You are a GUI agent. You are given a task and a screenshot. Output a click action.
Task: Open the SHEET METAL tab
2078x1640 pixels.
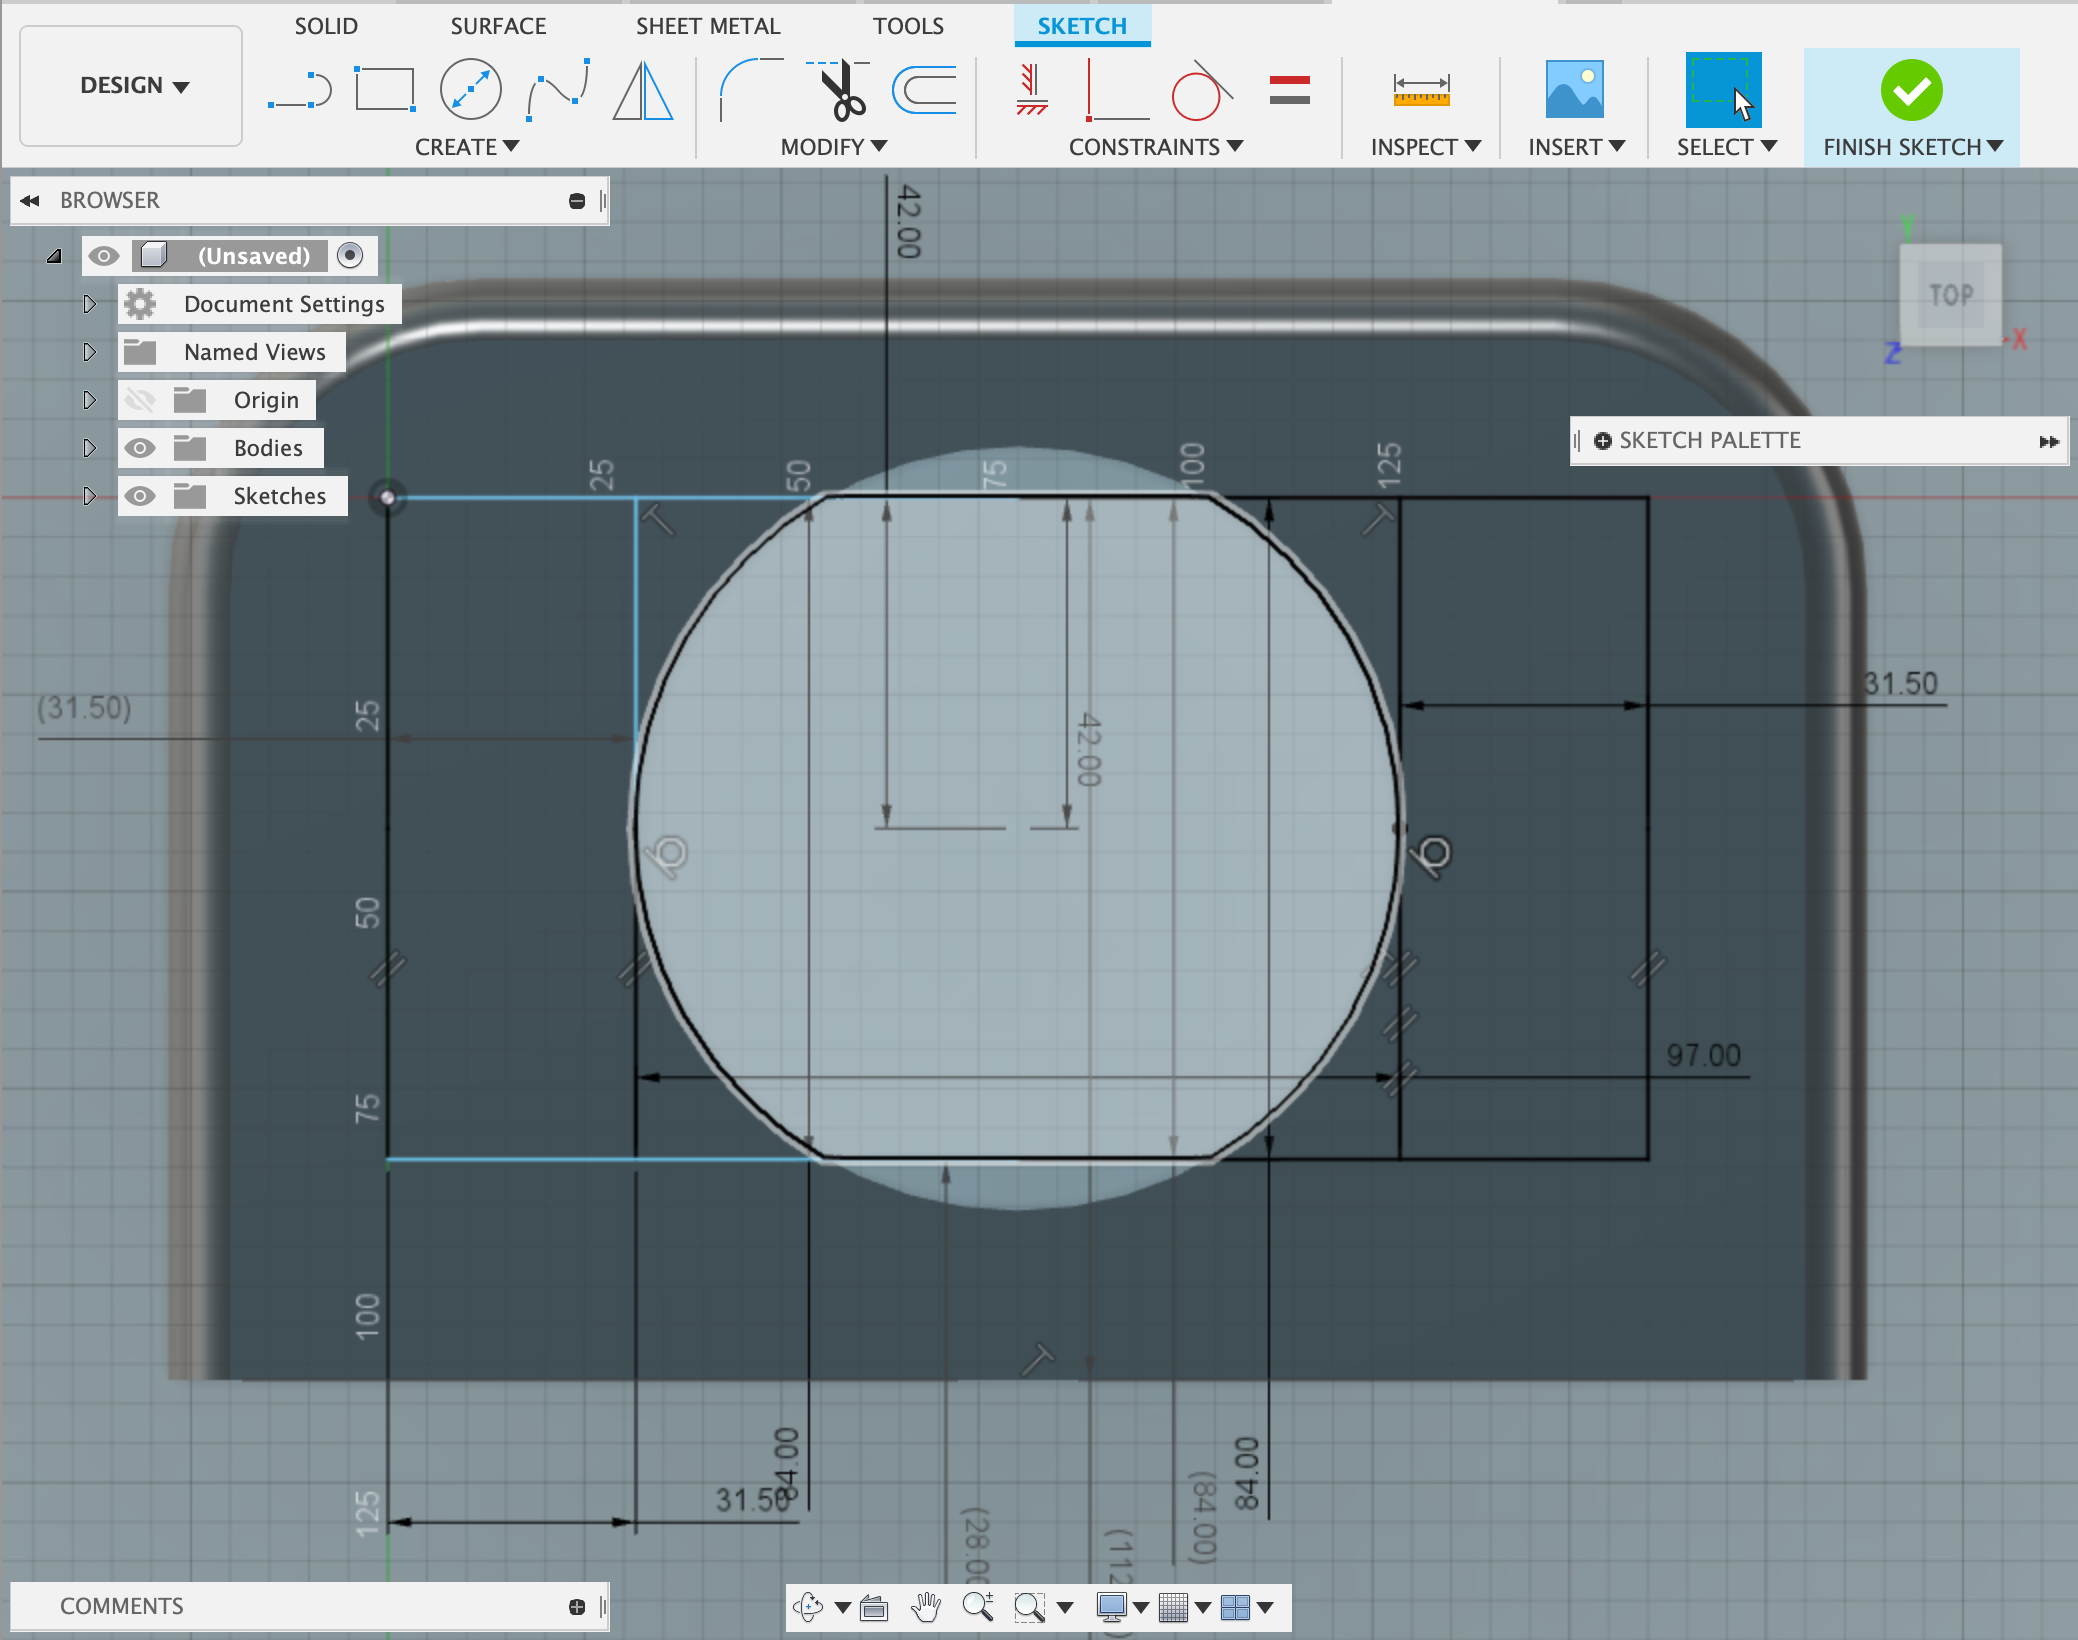[708, 26]
